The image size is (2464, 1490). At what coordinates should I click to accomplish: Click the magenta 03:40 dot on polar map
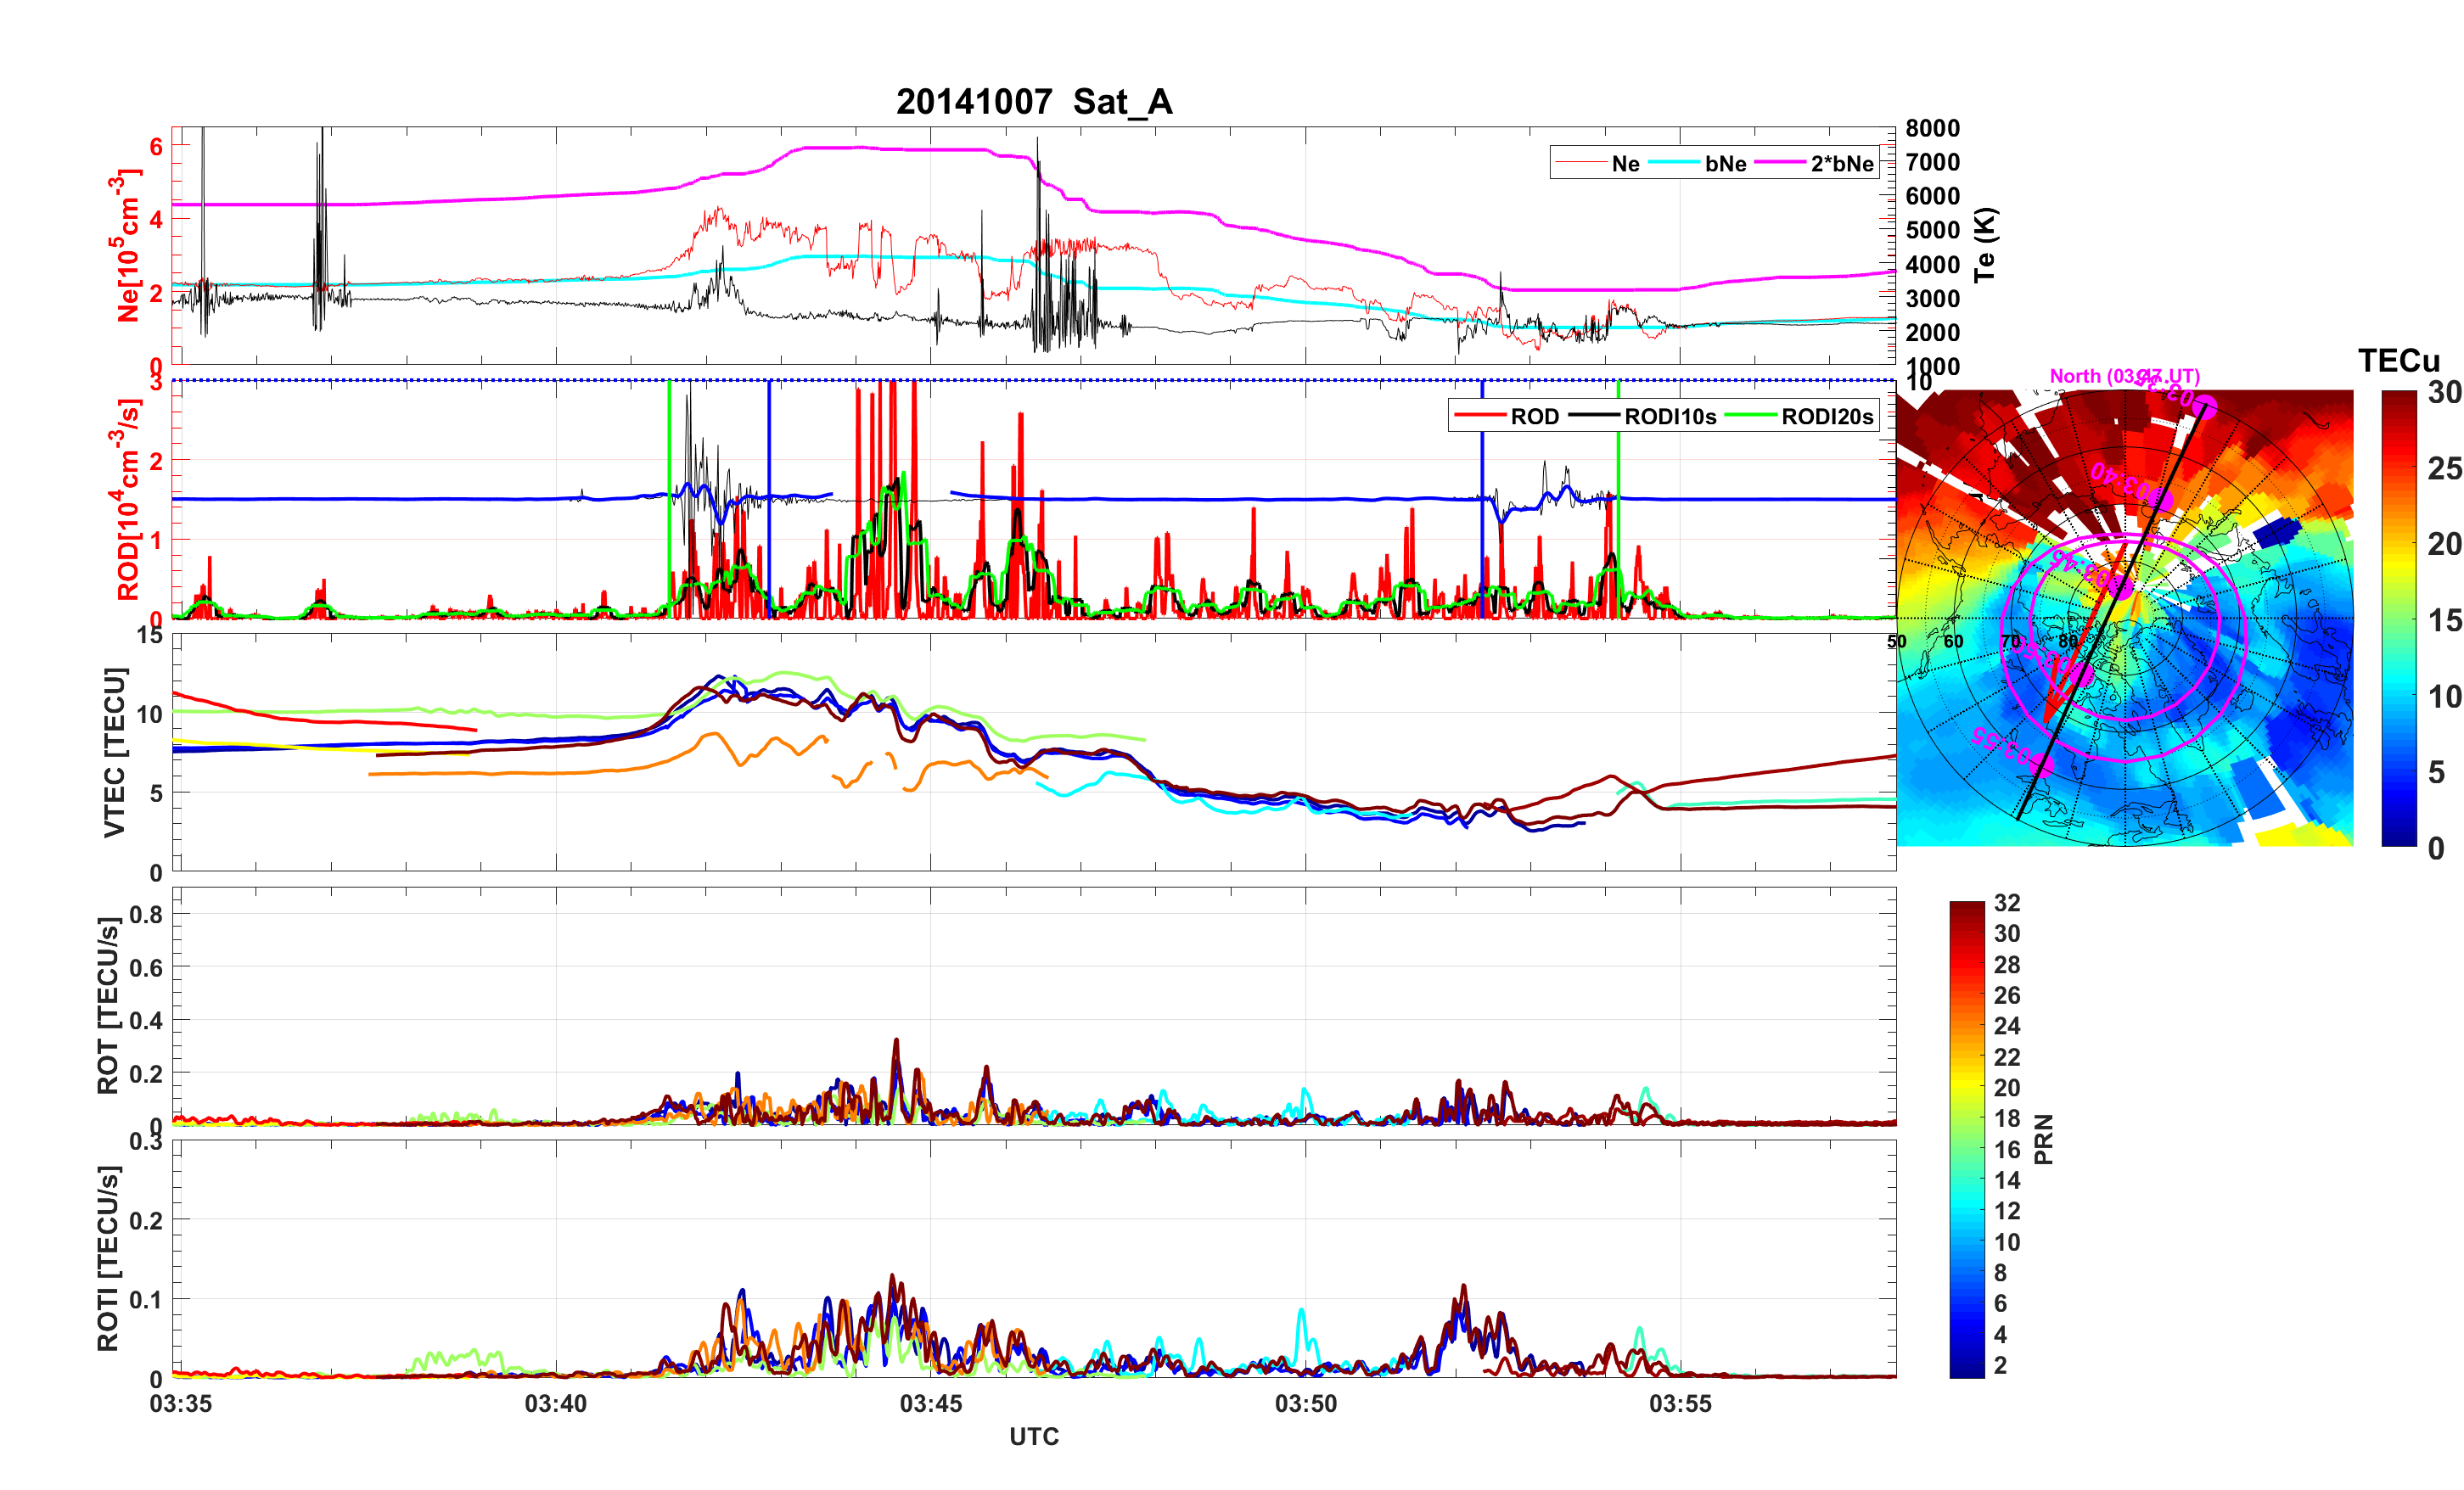coord(2162,500)
